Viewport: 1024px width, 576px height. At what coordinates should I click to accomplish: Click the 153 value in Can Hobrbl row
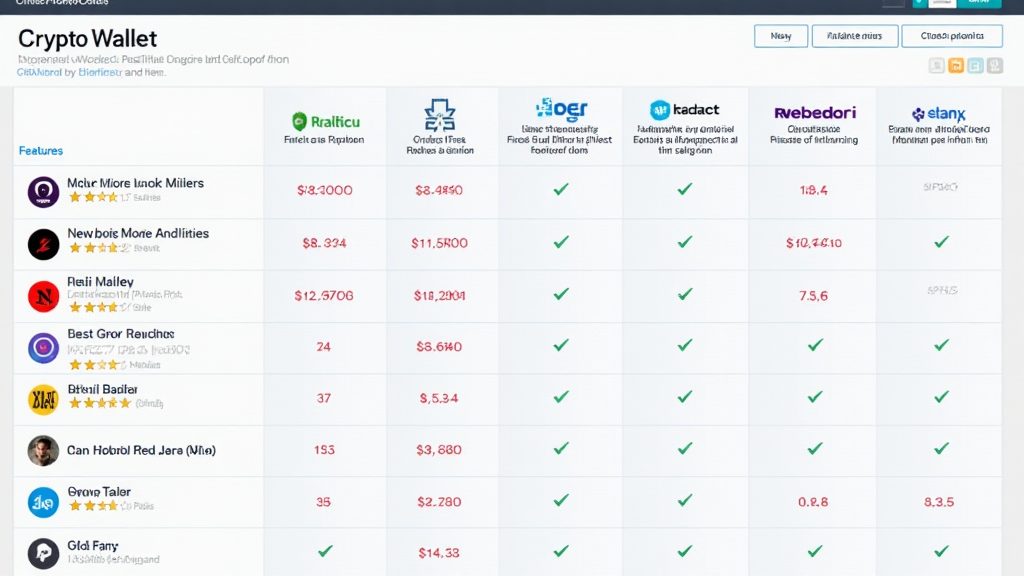tap(324, 450)
